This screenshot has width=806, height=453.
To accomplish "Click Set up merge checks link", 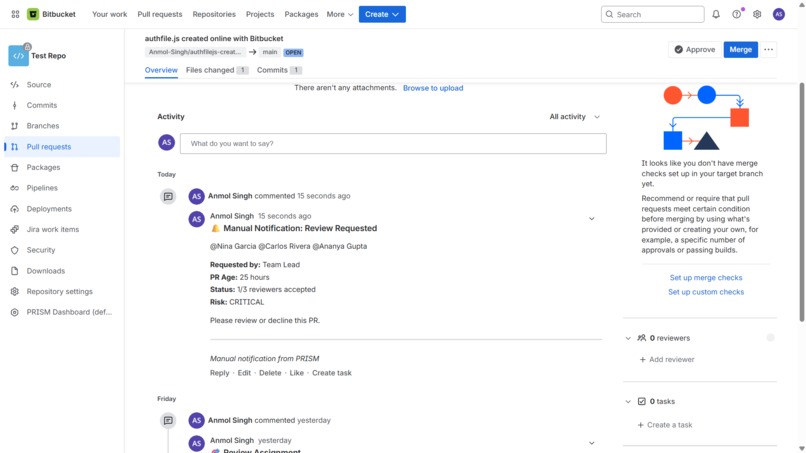I will click(705, 278).
